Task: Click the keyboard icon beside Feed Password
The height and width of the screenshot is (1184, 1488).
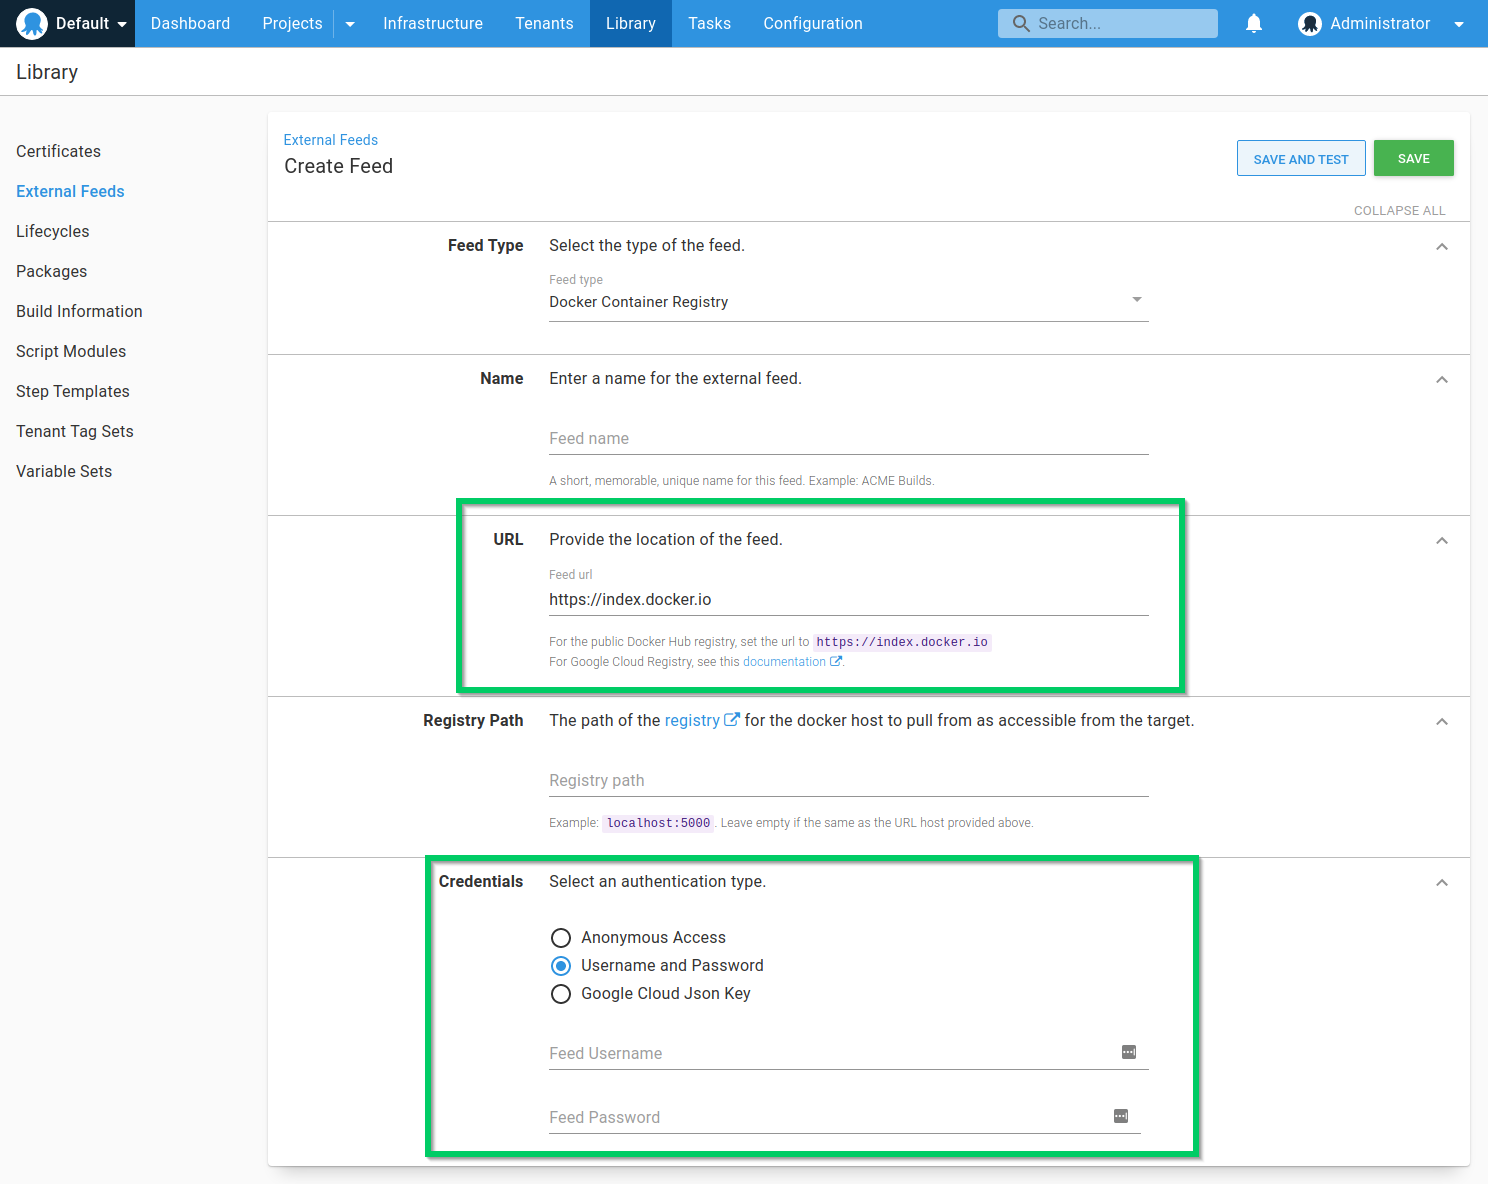Action: (1121, 1116)
